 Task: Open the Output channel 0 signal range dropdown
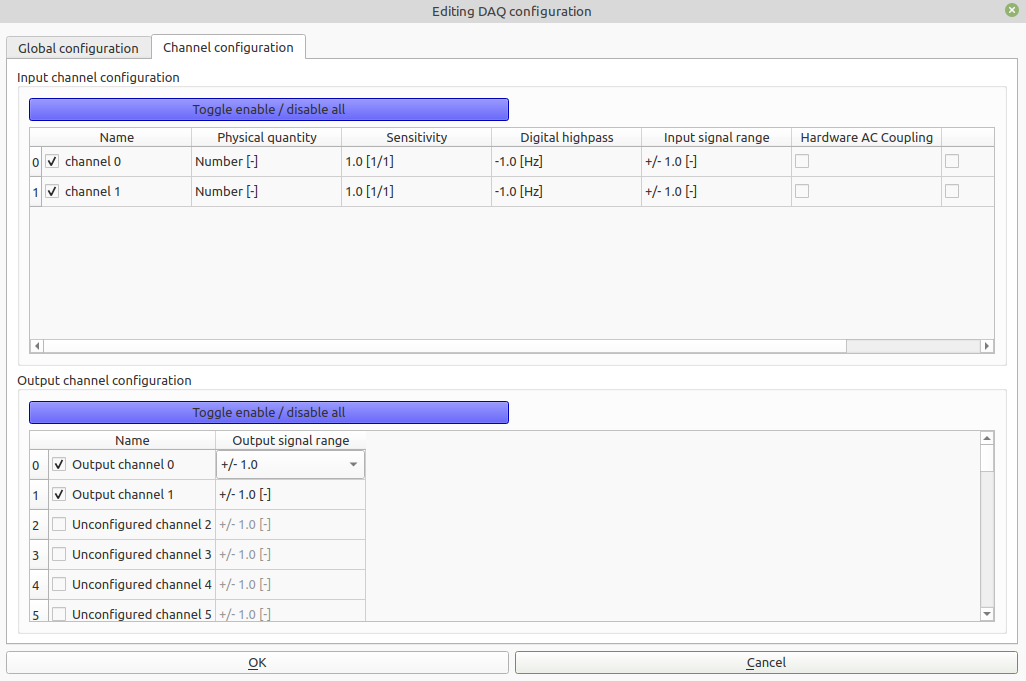291,464
